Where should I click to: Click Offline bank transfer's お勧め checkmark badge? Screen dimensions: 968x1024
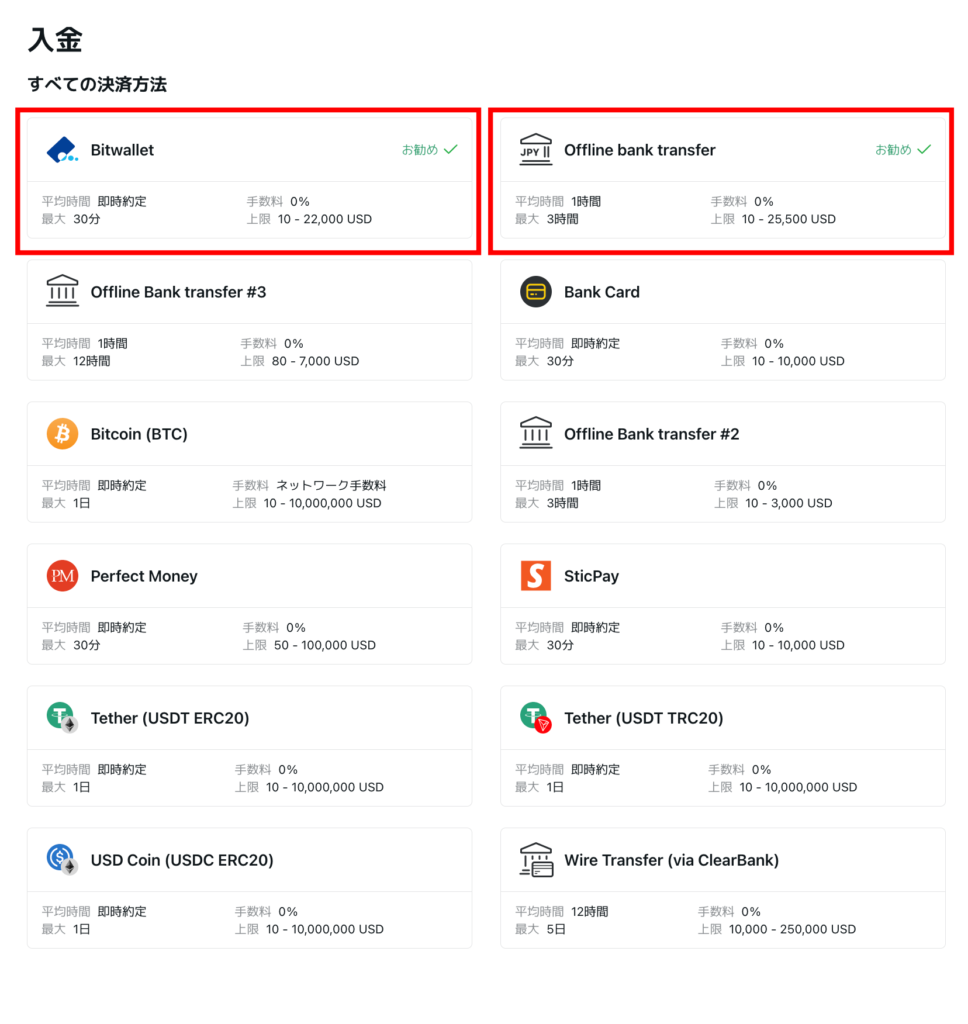tap(903, 150)
